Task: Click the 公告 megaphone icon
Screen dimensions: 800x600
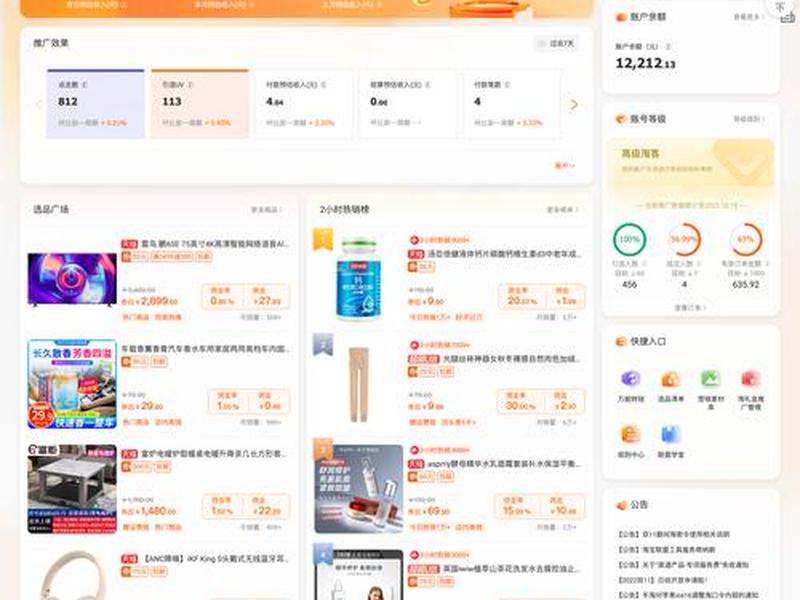Action: (x=621, y=505)
